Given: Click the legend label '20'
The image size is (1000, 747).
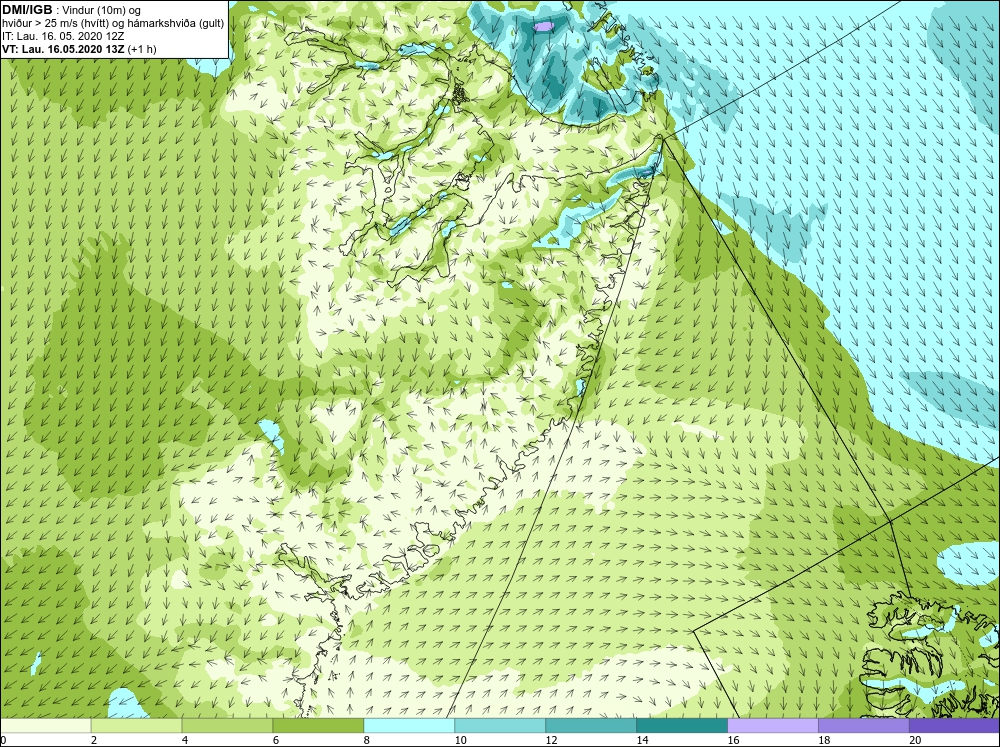Looking at the screenshot, I should [915, 740].
